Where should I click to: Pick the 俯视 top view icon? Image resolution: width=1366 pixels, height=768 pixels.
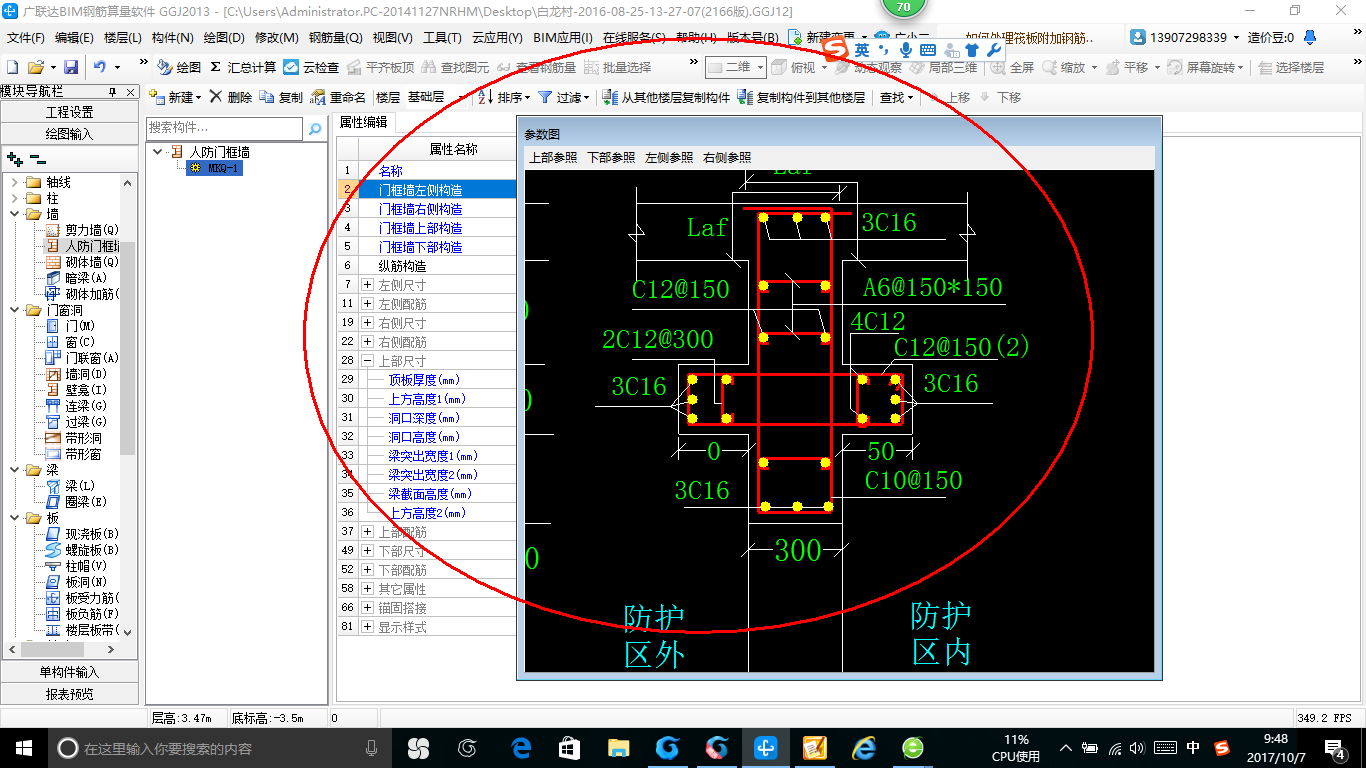pyautogui.click(x=793, y=67)
